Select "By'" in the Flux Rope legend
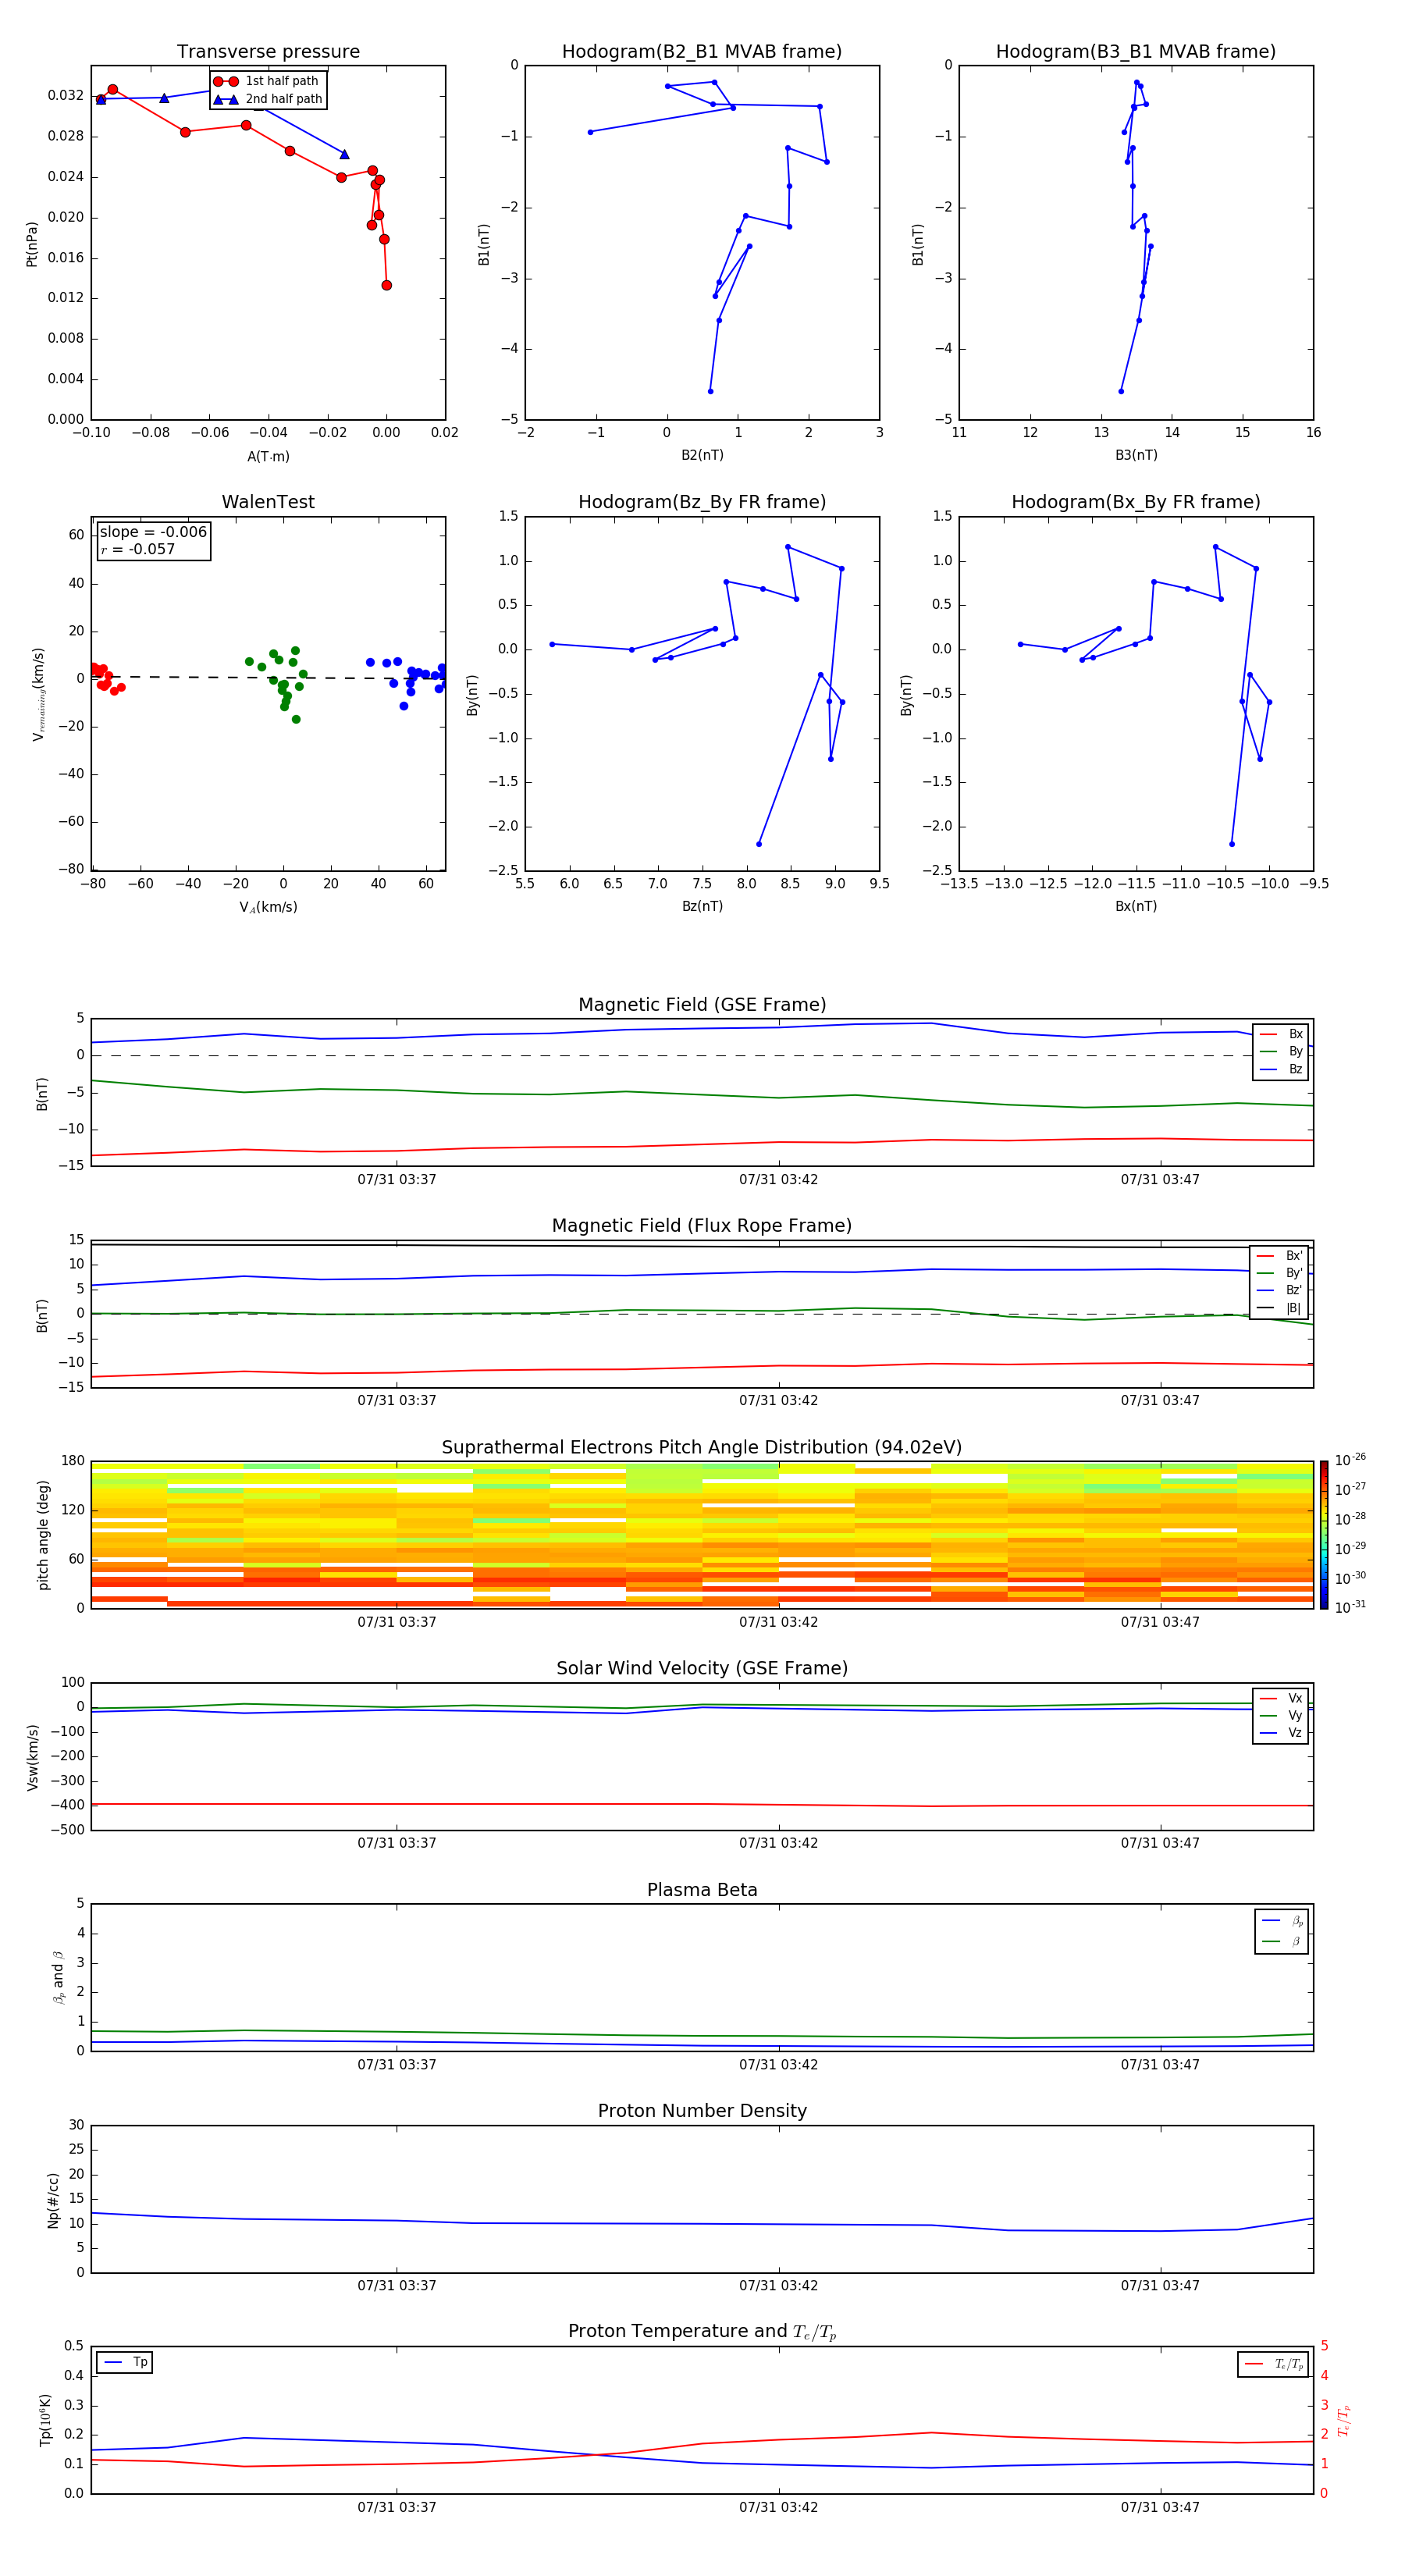This screenshot has width=1405, height=2576. point(1280,1273)
